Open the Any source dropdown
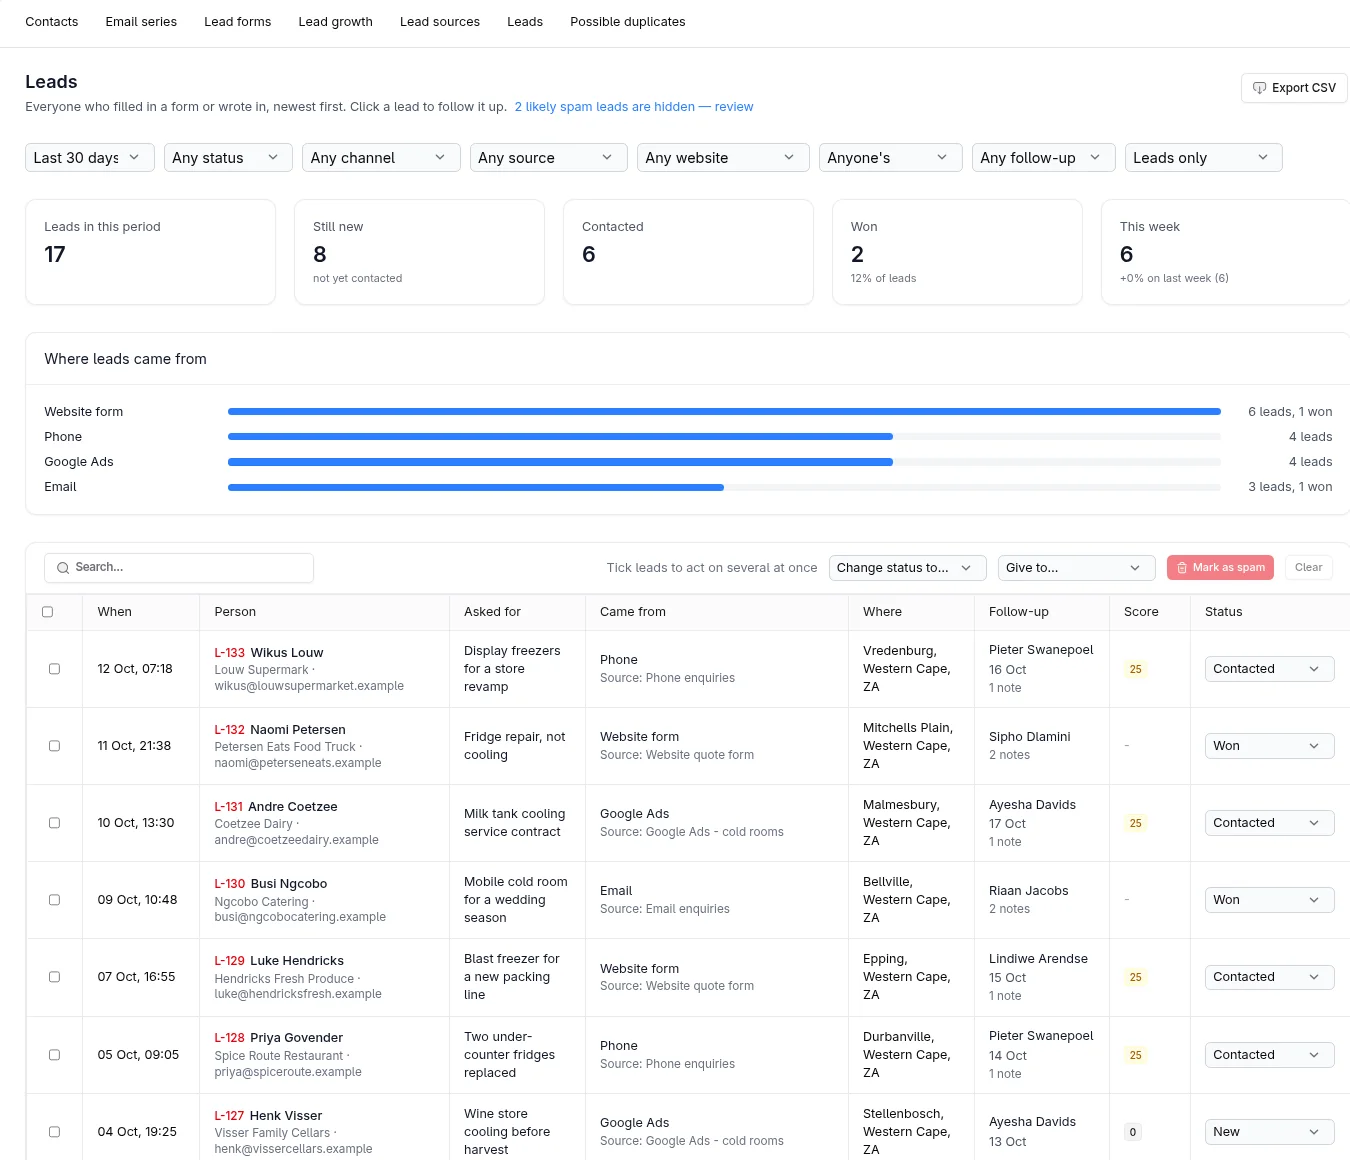The height and width of the screenshot is (1160, 1350). [x=549, y=158]
